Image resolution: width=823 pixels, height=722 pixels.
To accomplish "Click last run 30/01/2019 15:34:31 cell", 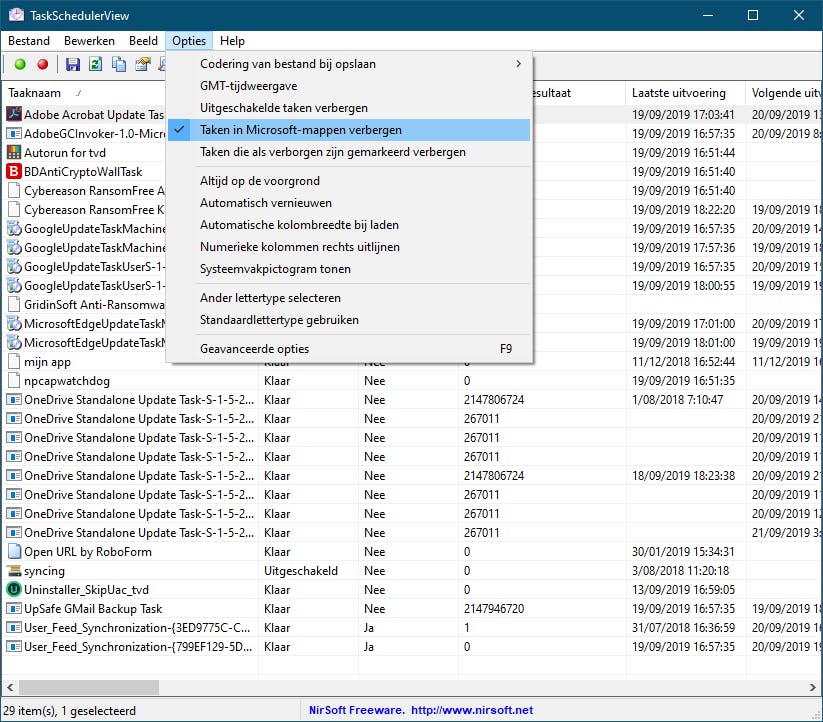I will 683,551.
